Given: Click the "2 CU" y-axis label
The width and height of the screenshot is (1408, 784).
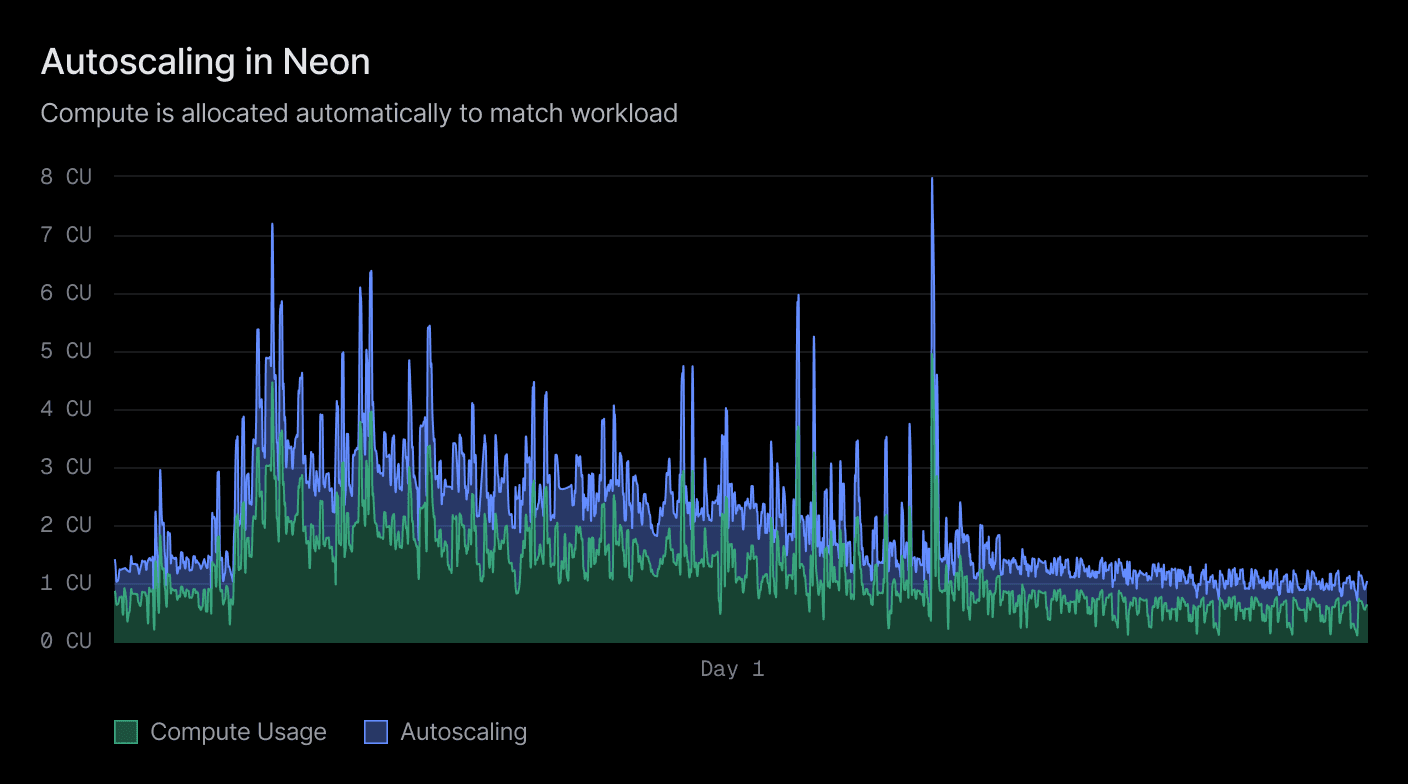Looking at the screenshot, I should coord(66,525).
